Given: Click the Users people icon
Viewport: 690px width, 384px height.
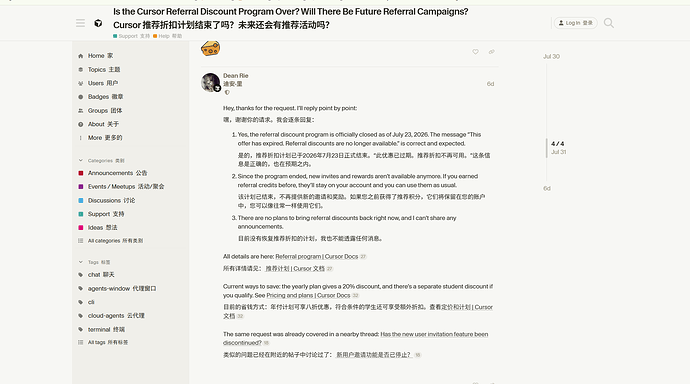Looking at the screenshot, I should pyautogui.click(x=81, y=83).
